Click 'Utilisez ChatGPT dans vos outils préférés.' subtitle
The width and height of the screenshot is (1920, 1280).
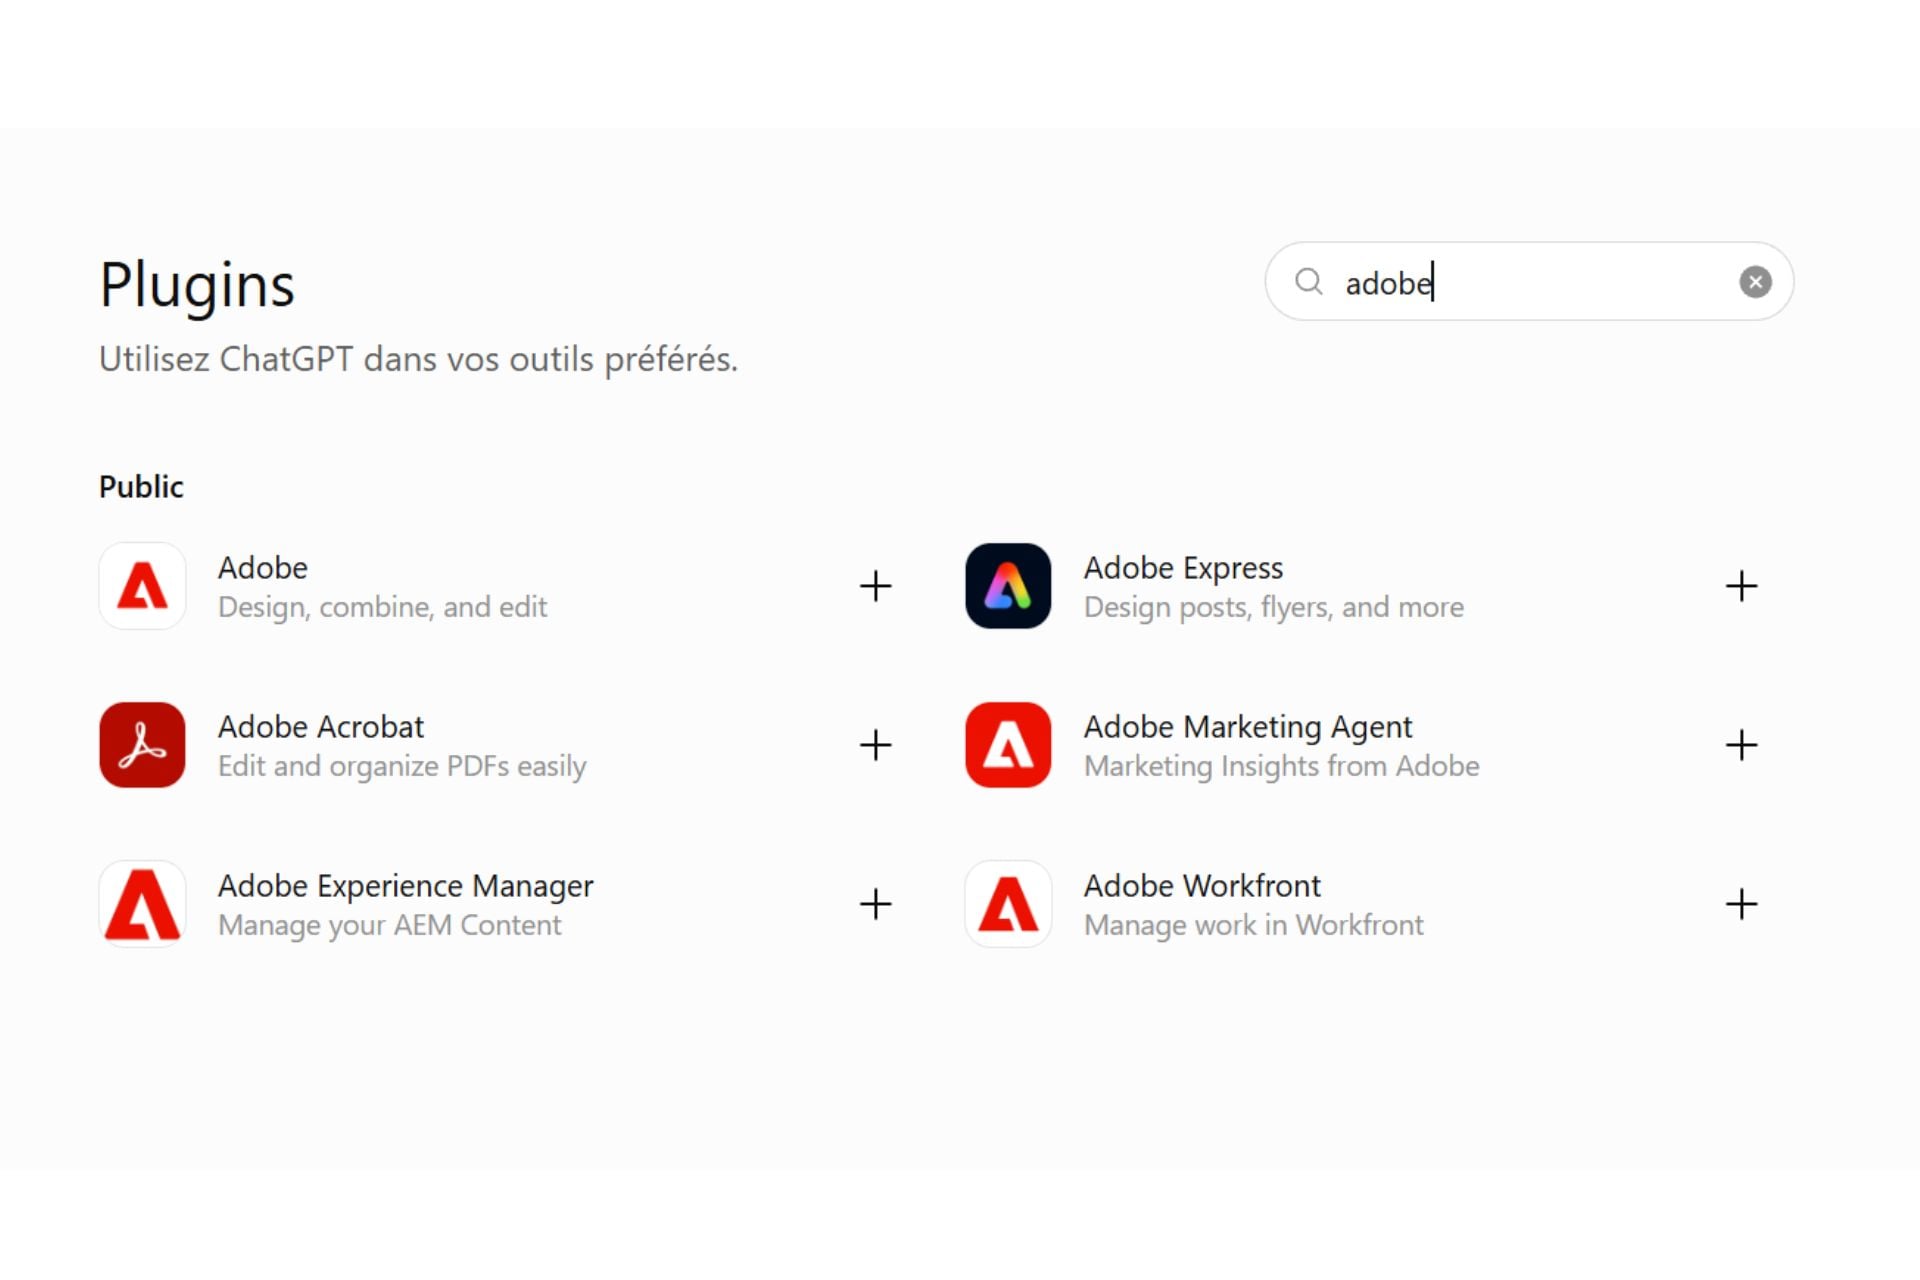pos(418,359)
